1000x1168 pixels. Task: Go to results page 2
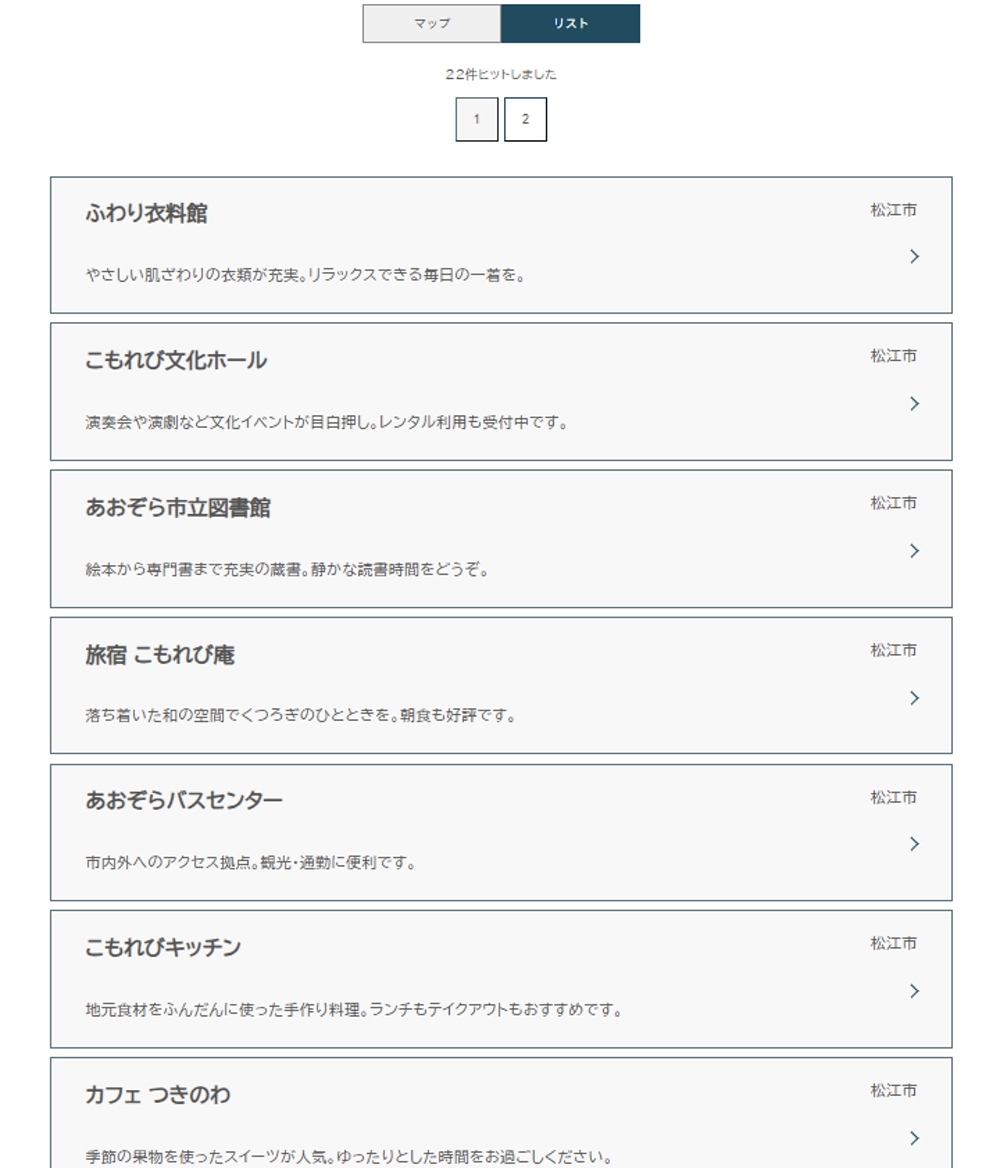click(x=525, y=119)
